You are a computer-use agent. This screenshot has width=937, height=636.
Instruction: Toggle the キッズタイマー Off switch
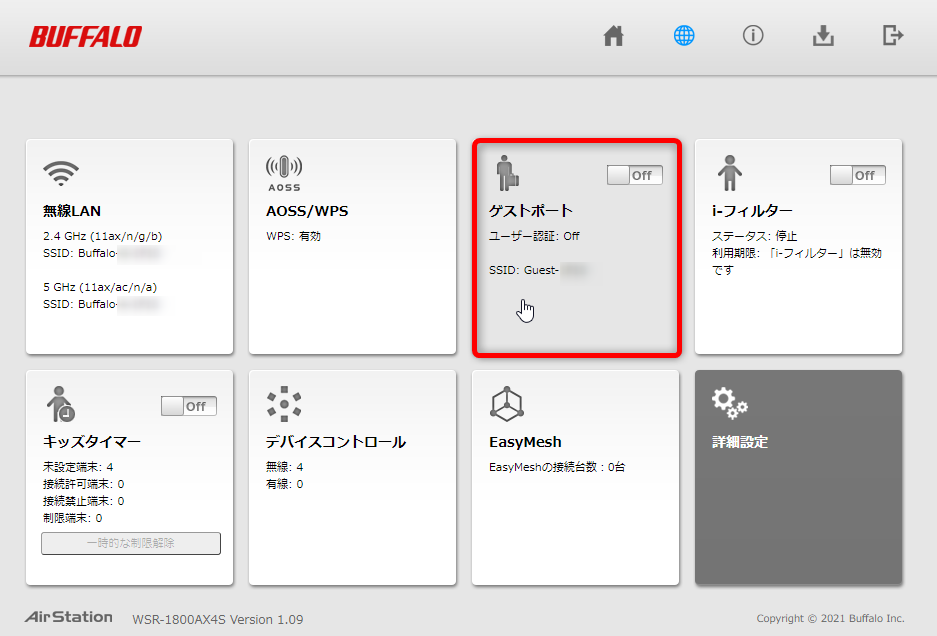(189, 406)
